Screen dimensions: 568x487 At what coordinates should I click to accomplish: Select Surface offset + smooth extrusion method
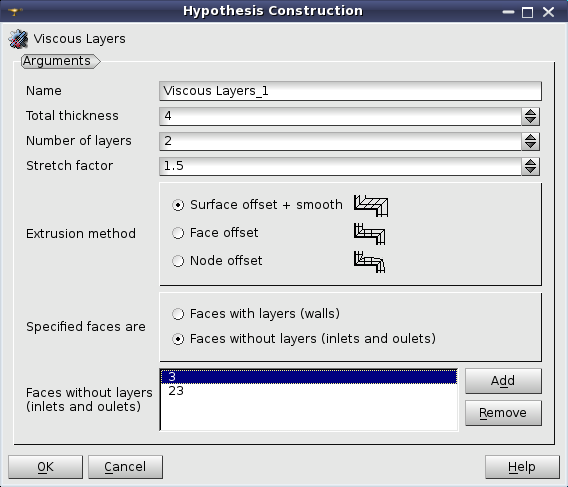point(178,205)
